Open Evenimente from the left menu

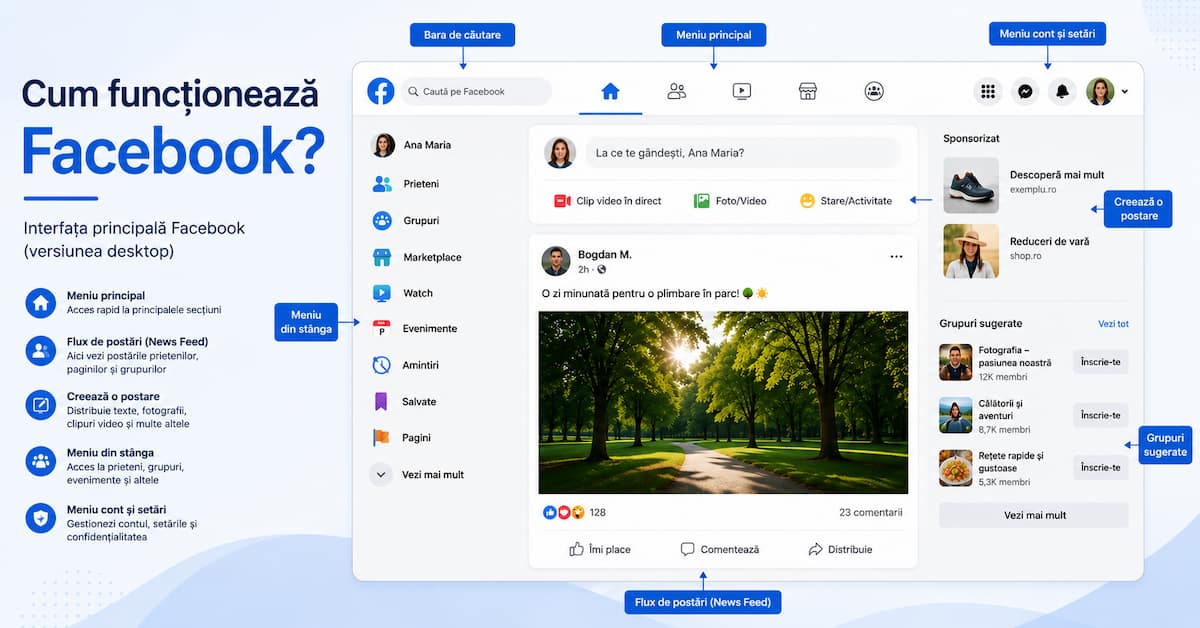click(414, 328)
